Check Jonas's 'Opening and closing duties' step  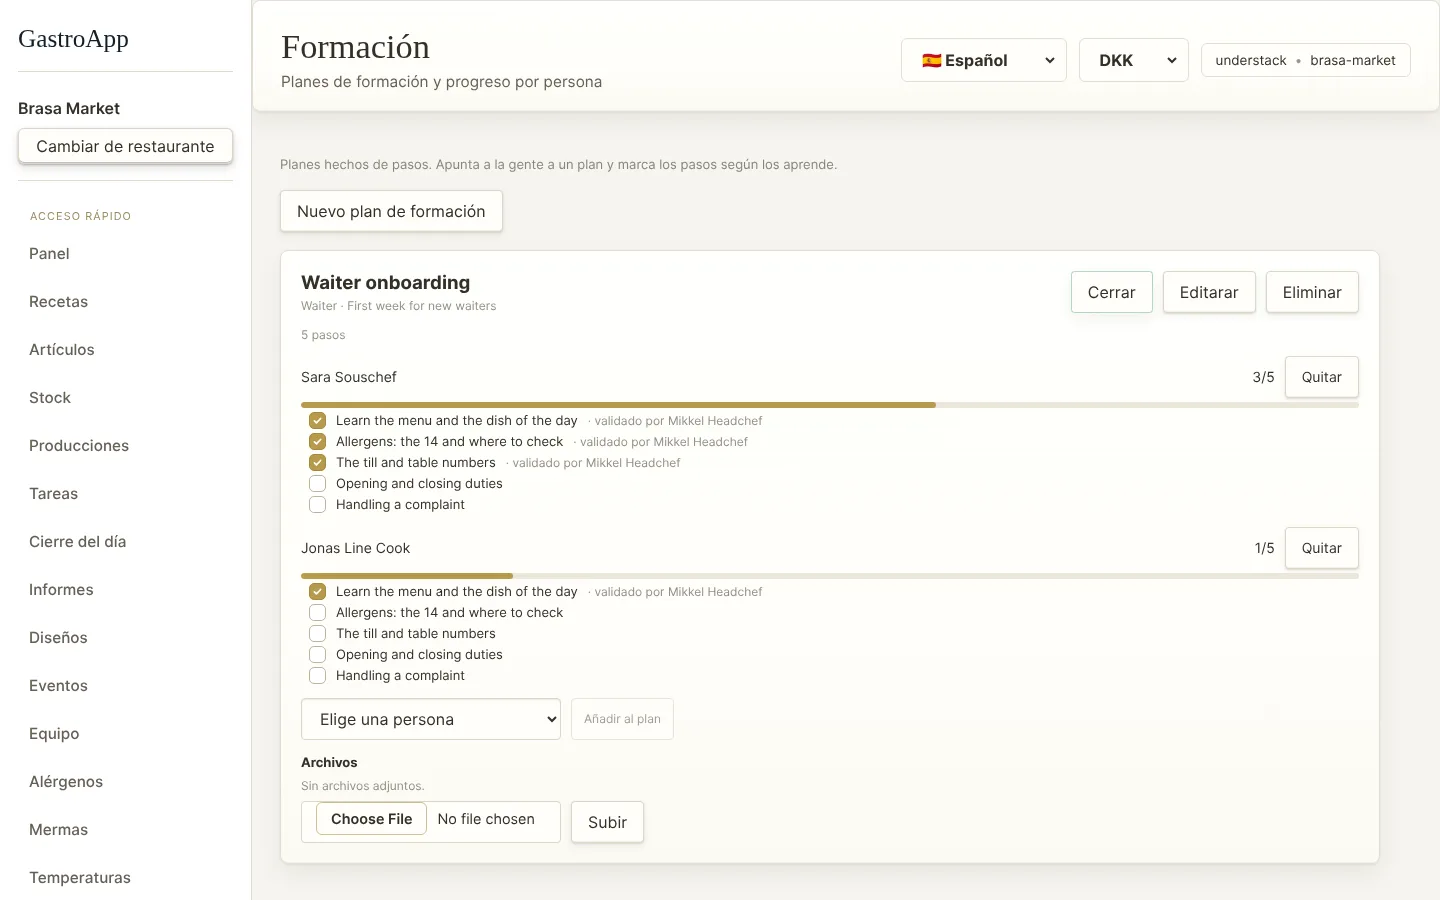[317, 655]
